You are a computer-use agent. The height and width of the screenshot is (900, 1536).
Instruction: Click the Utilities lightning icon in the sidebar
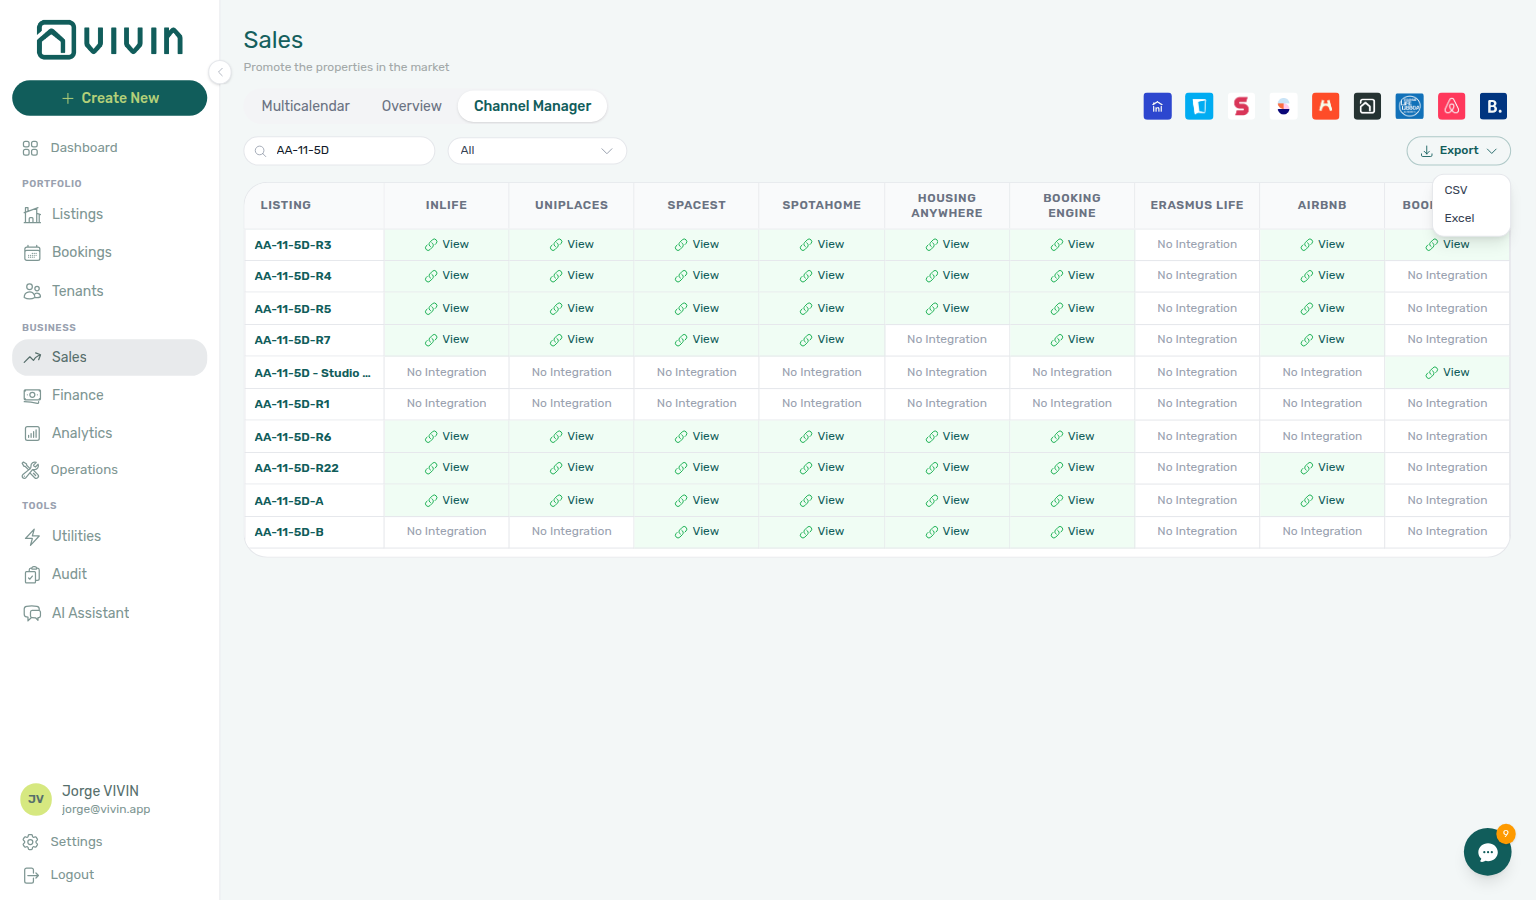coord(32,536)
